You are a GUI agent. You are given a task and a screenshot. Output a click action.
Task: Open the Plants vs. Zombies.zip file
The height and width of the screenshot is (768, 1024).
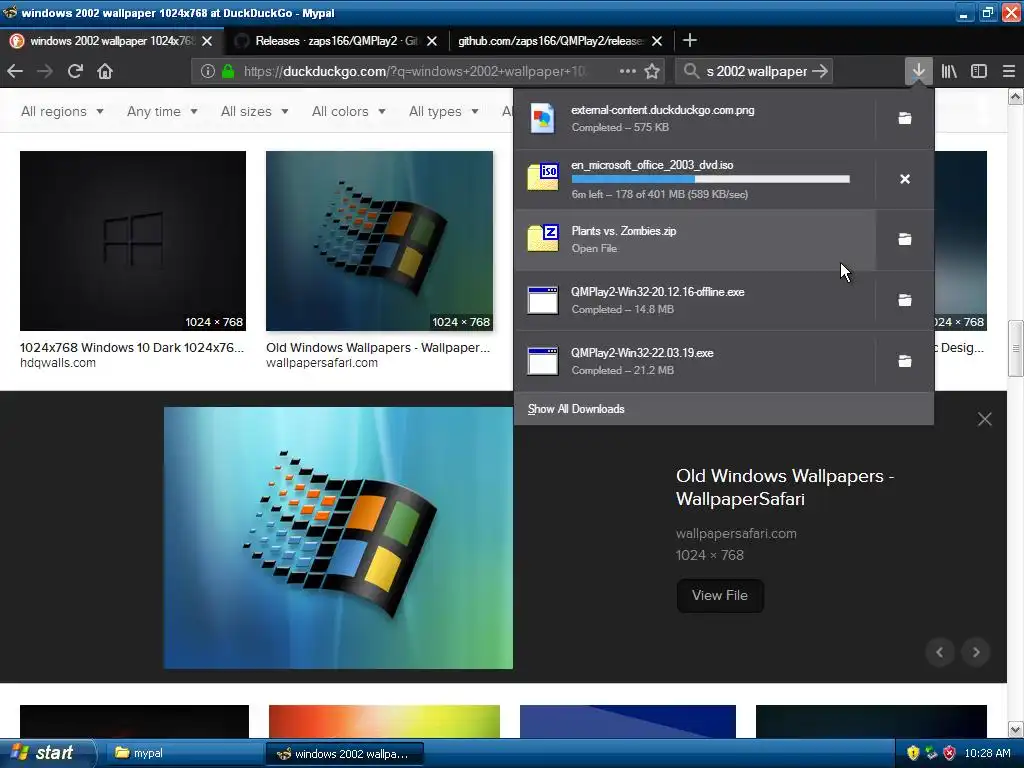[696, 239]
